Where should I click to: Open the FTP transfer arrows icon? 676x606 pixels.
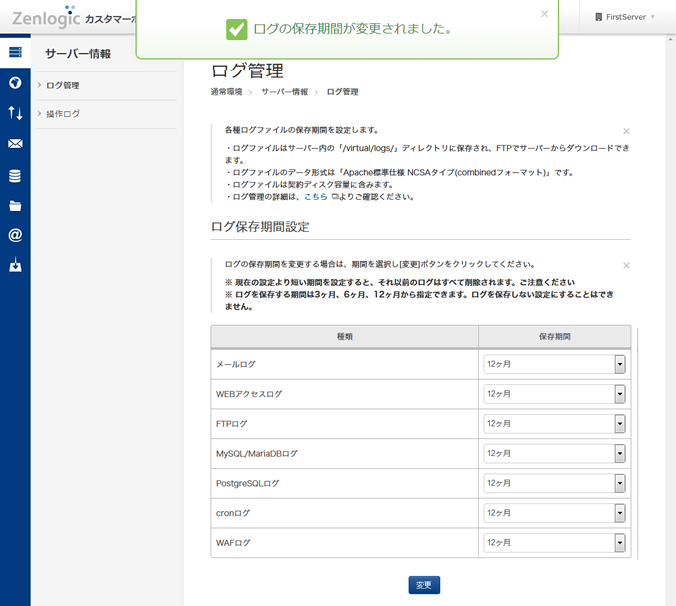pyautogui.click(x=15, y=113)
